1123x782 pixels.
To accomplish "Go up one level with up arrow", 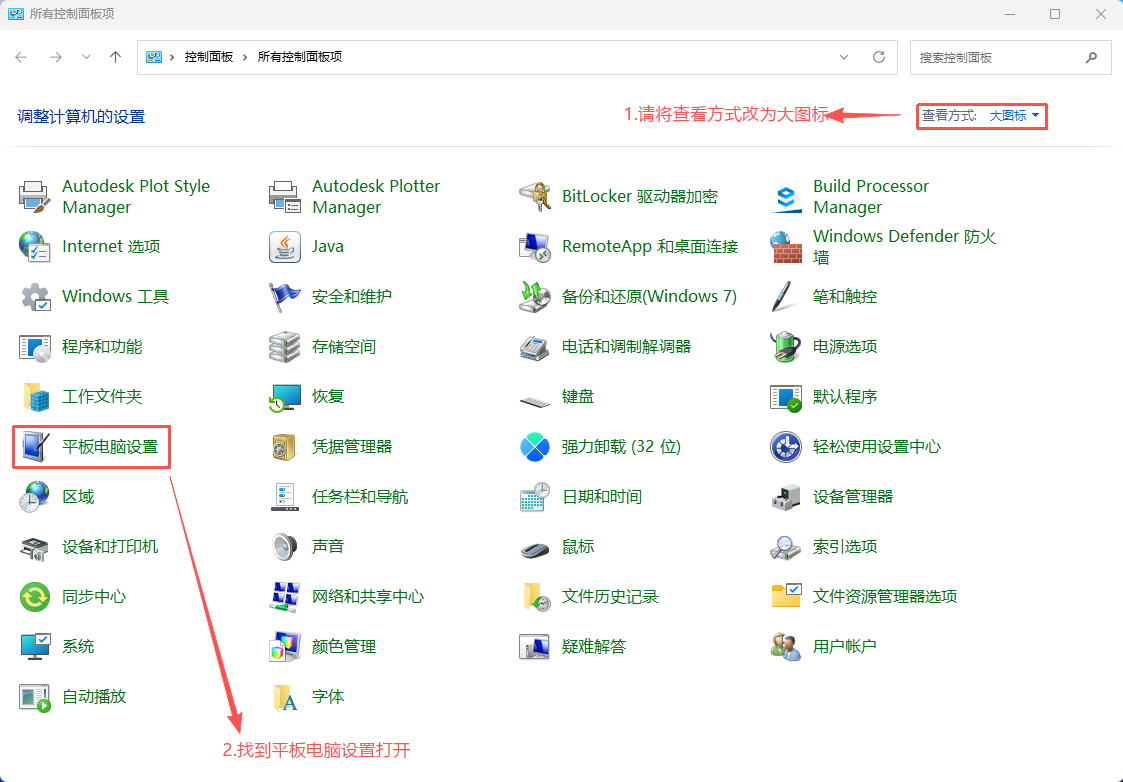I will [116, 57].
